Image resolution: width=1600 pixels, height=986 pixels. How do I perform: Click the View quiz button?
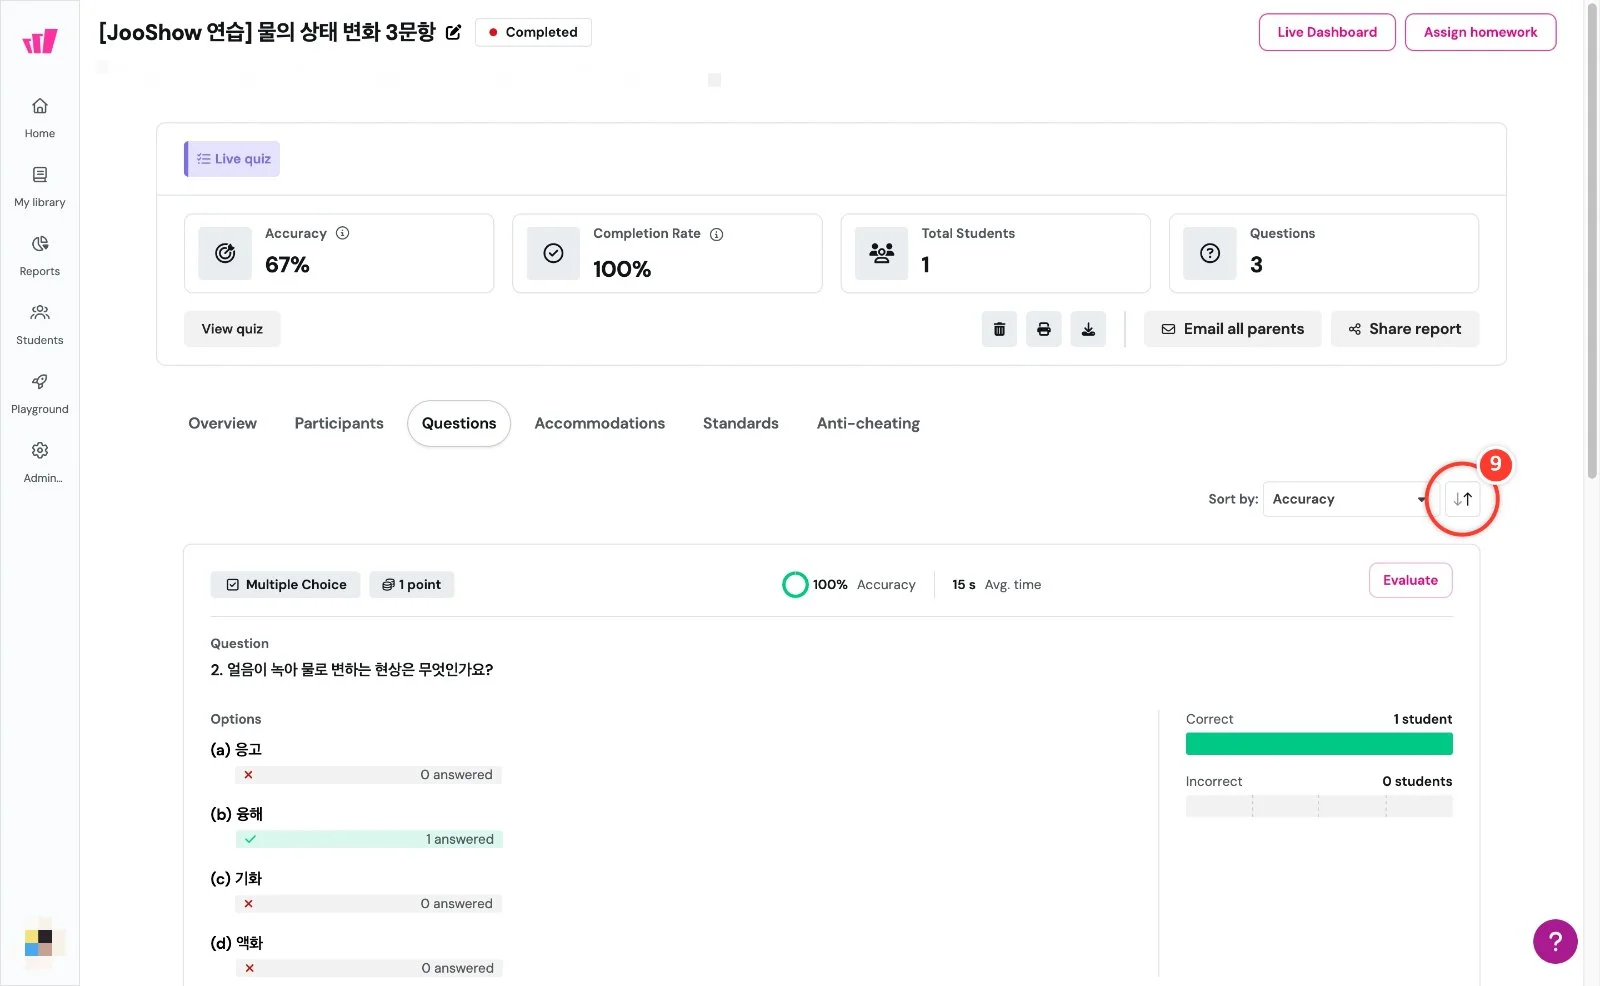pyautogui.click(x=232, y=329)
